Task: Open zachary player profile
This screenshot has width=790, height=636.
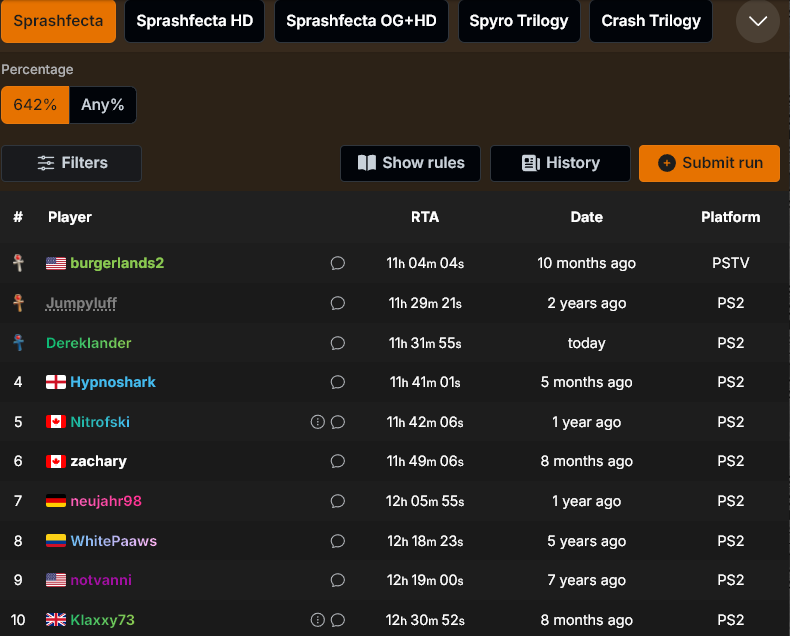Action: [98, 461]
